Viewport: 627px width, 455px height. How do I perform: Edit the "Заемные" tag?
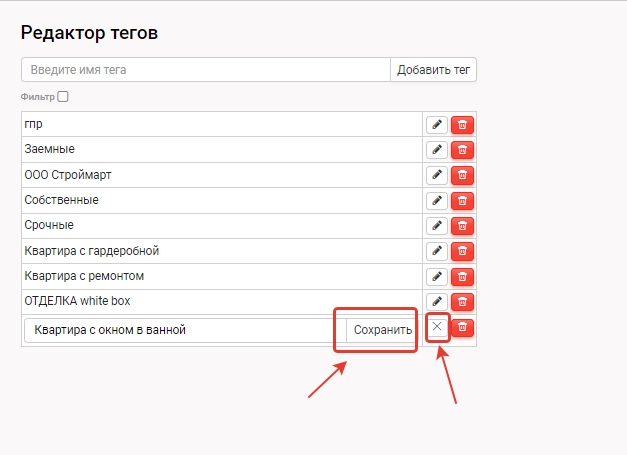(x=437, y=149)
